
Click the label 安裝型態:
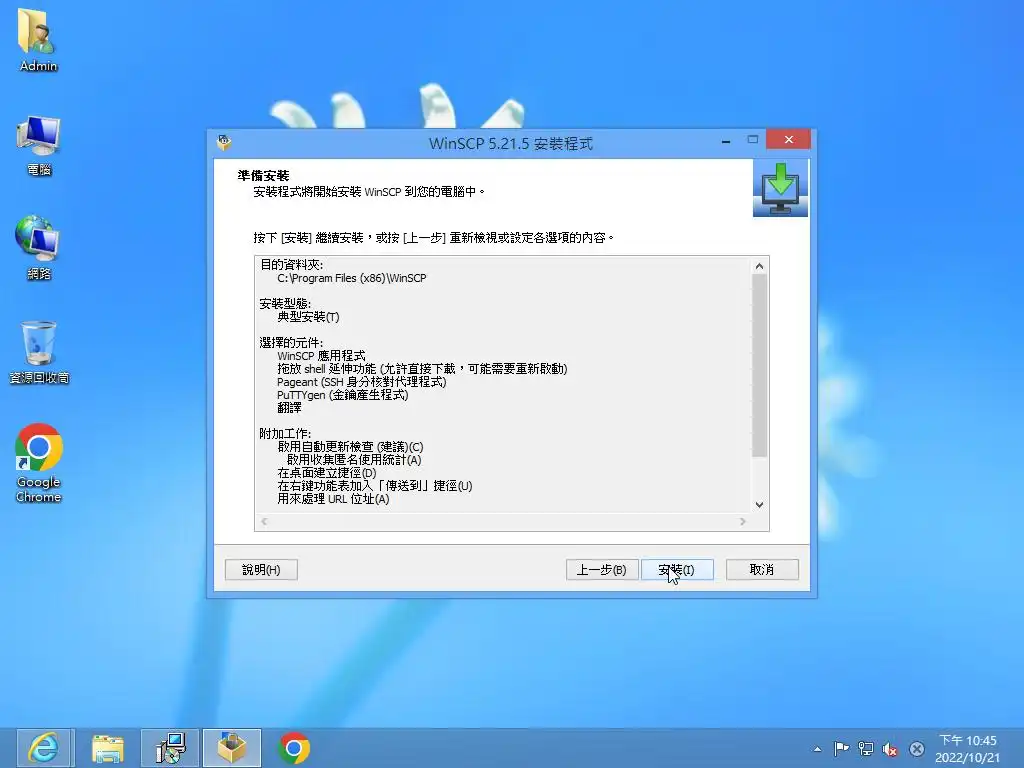(285, 304)
